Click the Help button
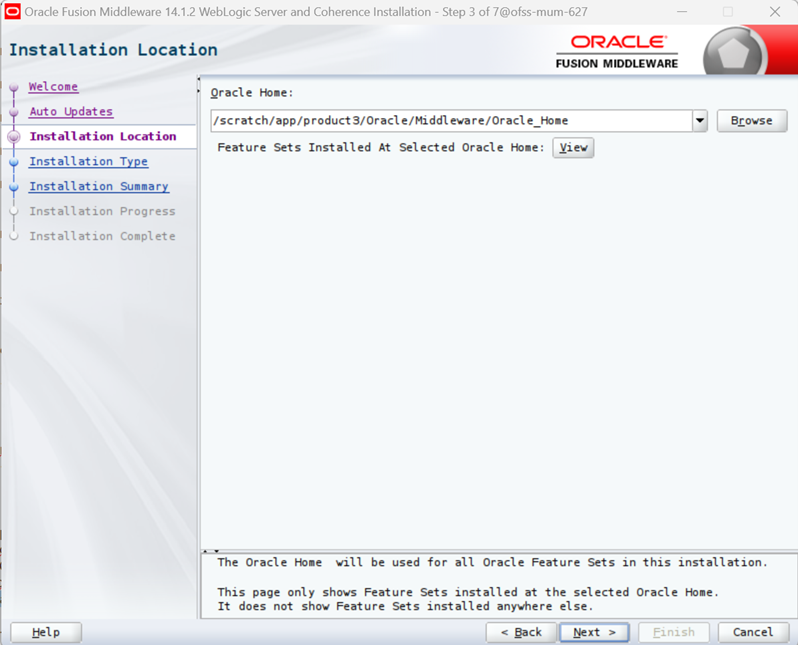Viewport: 798px width, 645px height. coord(46,632)
